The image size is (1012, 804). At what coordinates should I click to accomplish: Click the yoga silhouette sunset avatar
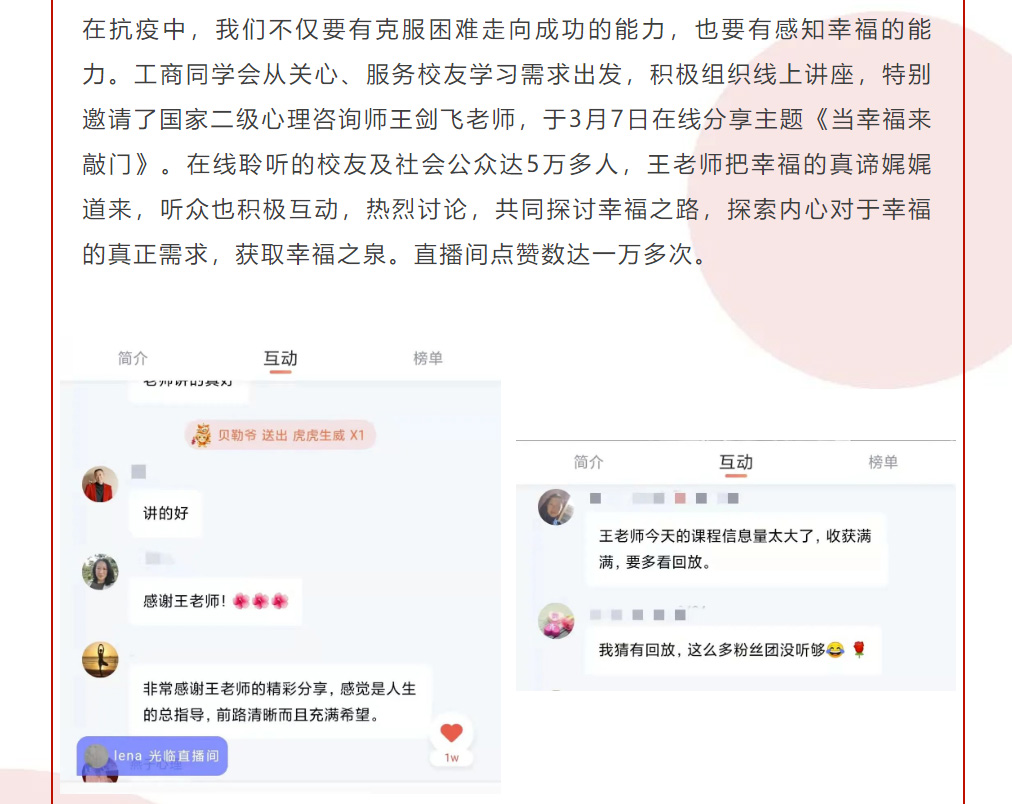(x=100, y=659)
